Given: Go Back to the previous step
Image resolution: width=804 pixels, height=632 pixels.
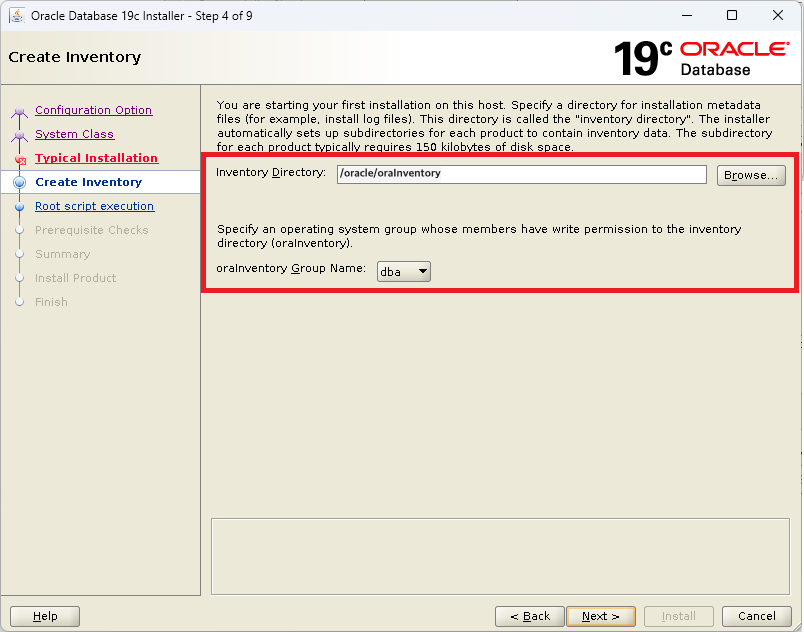Looking at the screenshot, I should click(x=530, y=616).
